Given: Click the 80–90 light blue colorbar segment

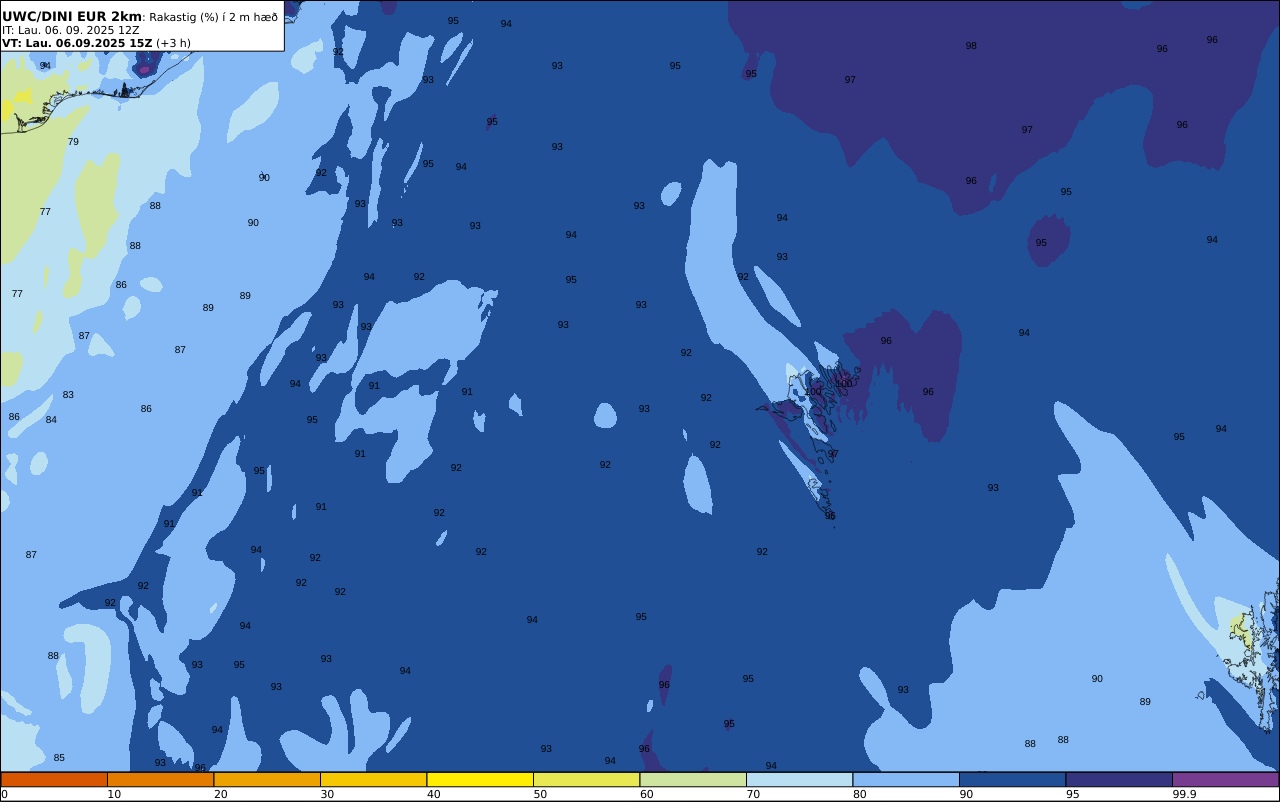Looking at the screenshot, I should click(x=906, y=779).
